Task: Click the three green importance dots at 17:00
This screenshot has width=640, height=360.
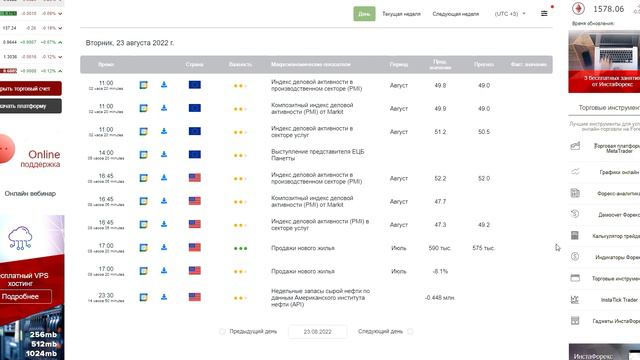Action: [240, 248]
